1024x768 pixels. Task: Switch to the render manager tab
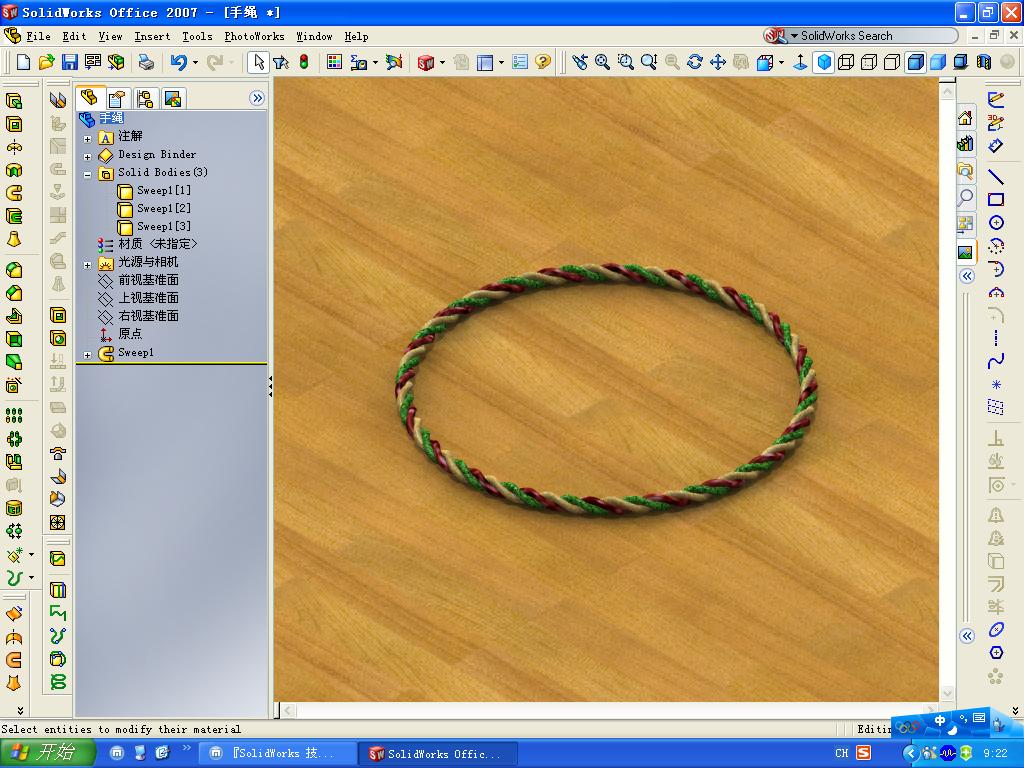[173, 99]
